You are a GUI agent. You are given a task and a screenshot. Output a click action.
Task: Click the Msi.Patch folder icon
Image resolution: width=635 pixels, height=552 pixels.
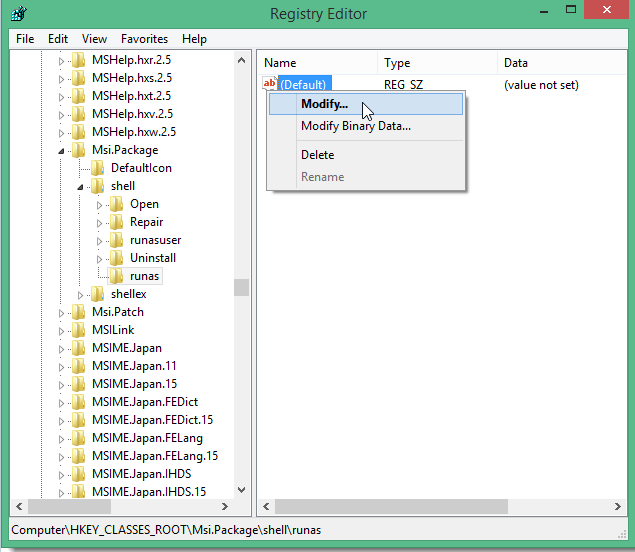click(x=79, y=312)
